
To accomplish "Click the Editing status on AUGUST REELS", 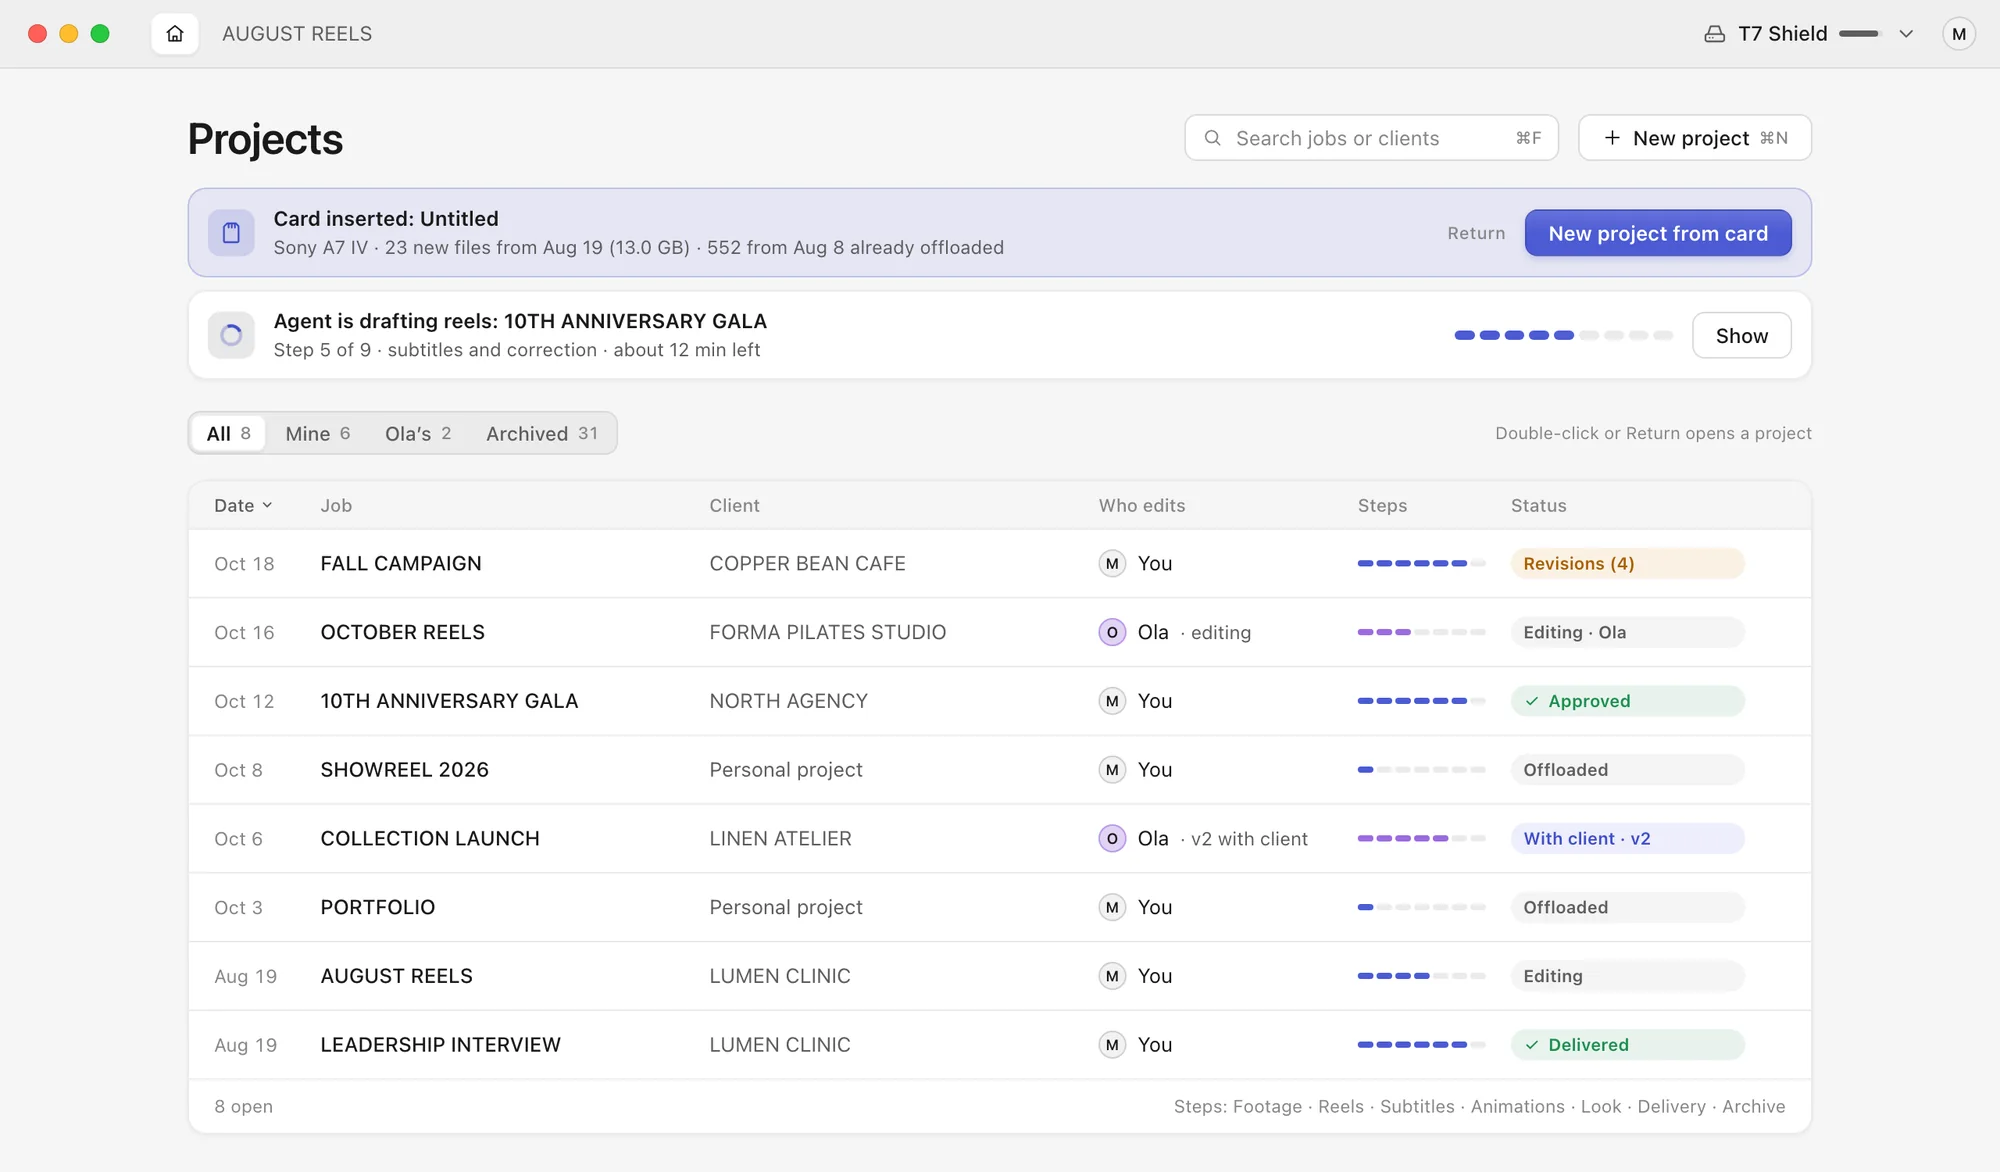I will (x=1627, y=976).
